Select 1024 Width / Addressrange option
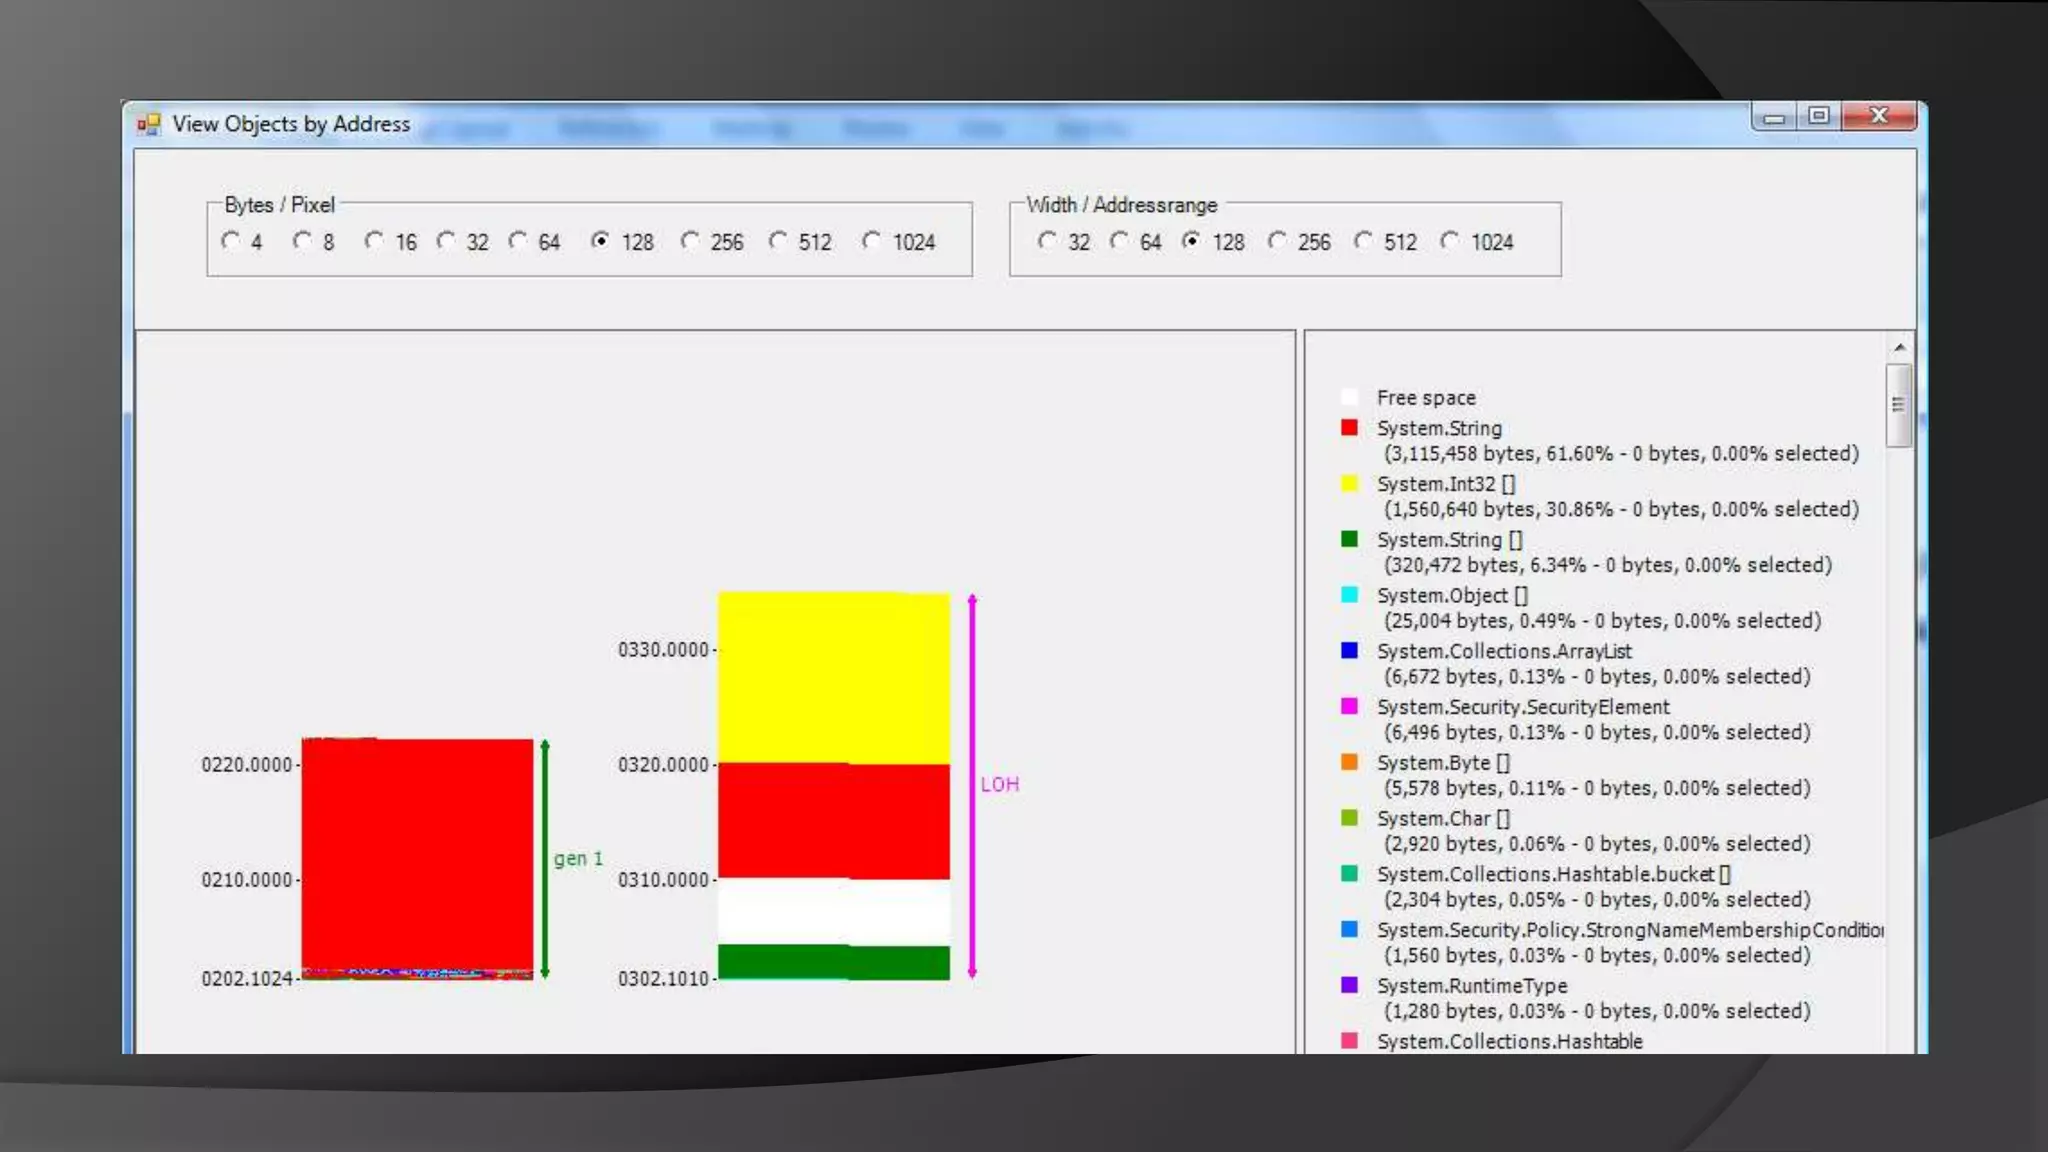The image size is (2048, 1152). (1450, 241)
